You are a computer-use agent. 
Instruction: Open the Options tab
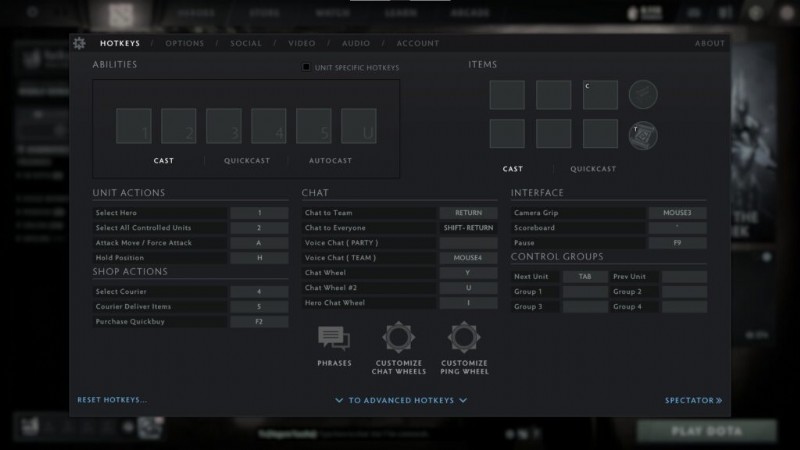(185, 43)
